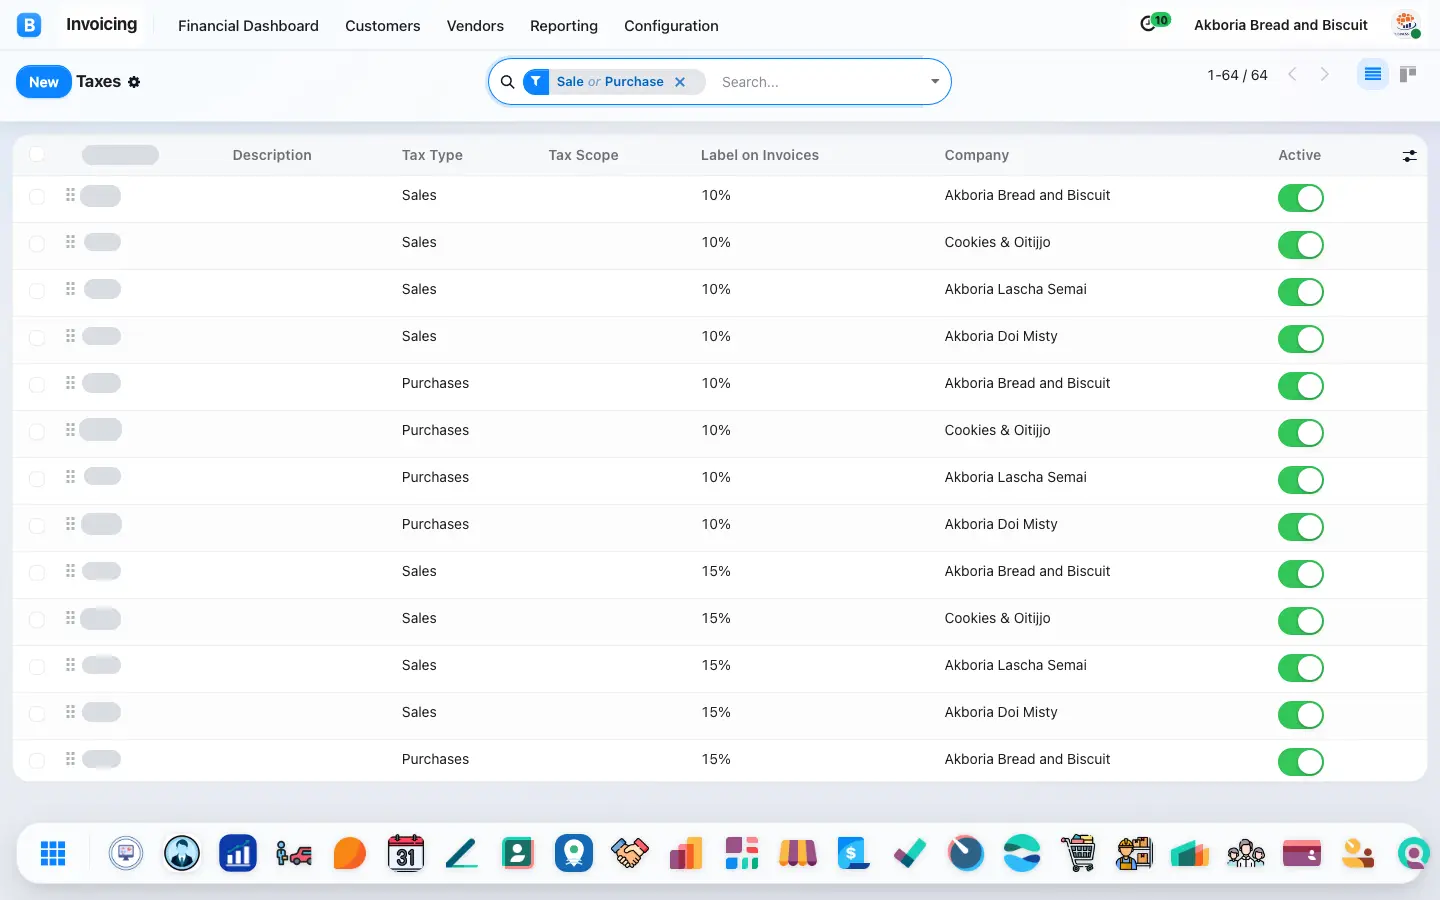Expand the search options dropdown arrow

pyautogui.click(x=935, y=82)
